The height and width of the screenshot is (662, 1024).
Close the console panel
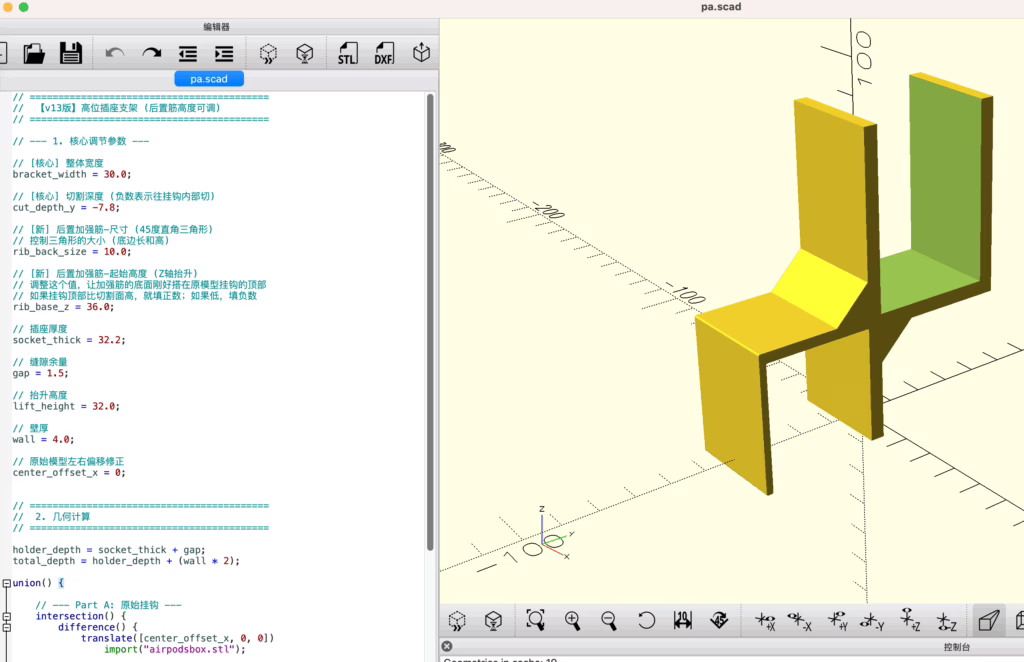pos(447,647)
